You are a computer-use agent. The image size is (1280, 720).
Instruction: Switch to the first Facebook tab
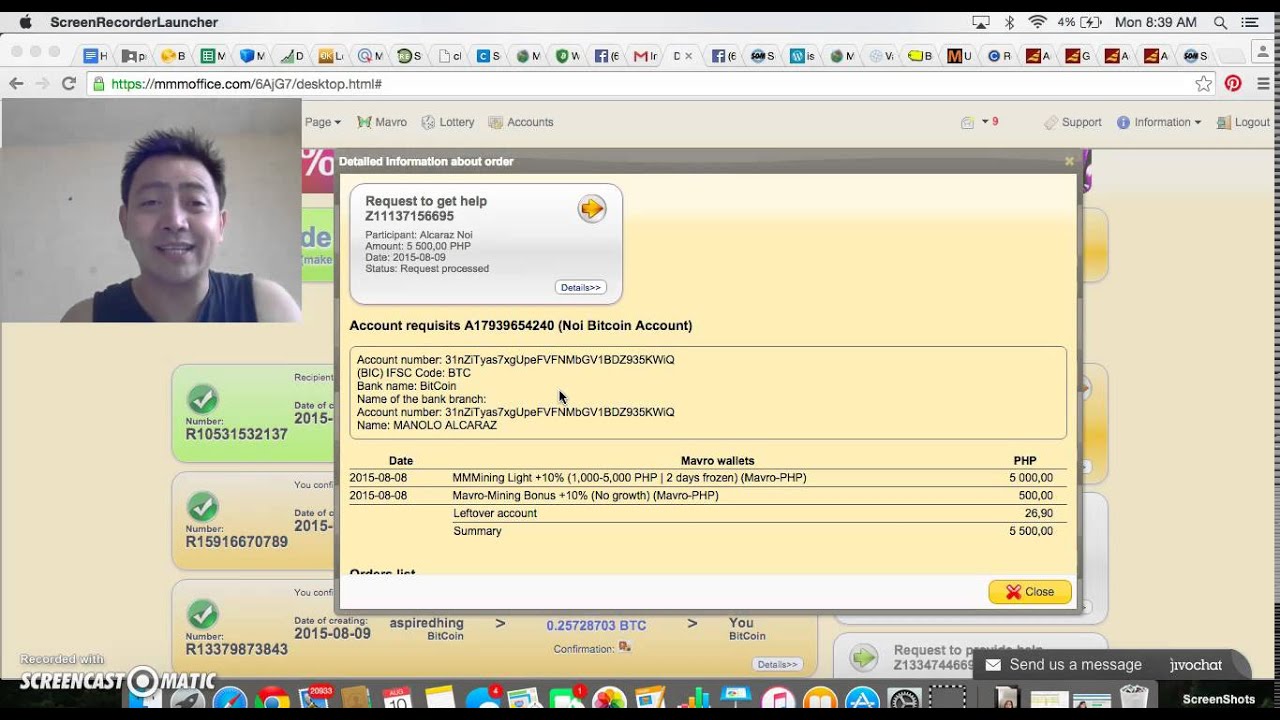pos(607,56)
